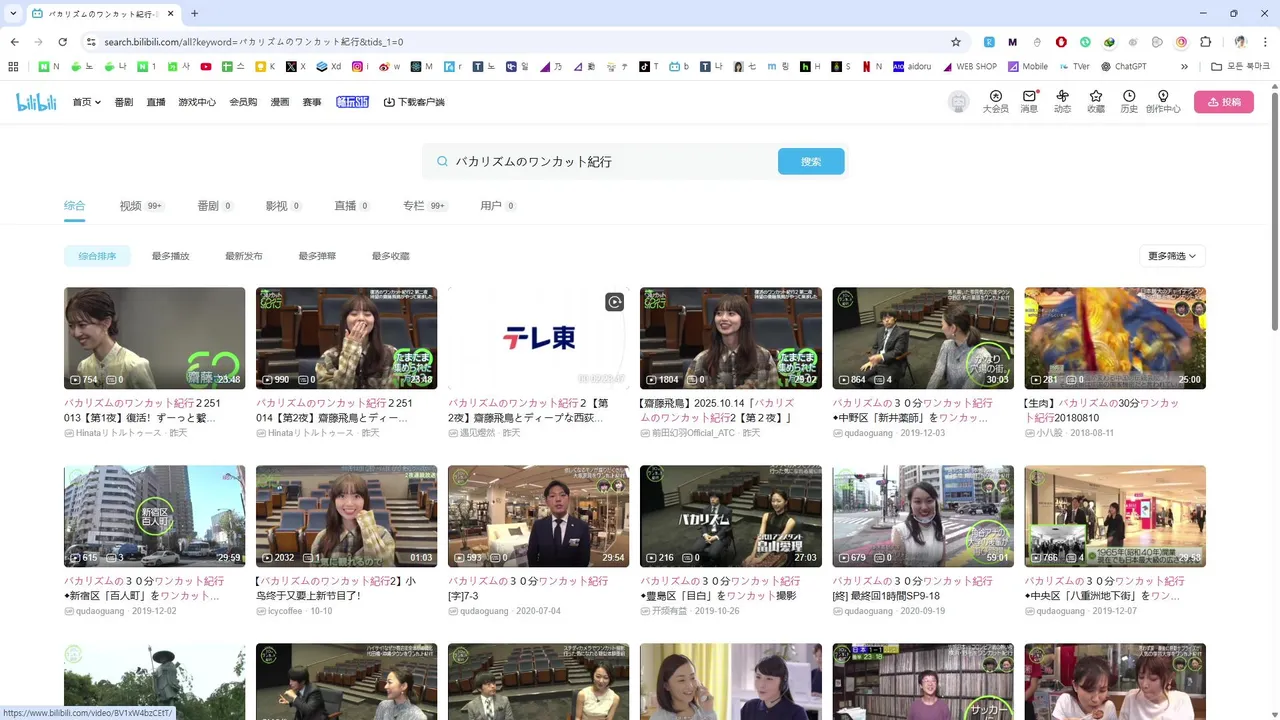Viewport: 1280px width, 720px height.
Task: Go to 游戏中心 in the top nav
Action: [x=197, y=102]
